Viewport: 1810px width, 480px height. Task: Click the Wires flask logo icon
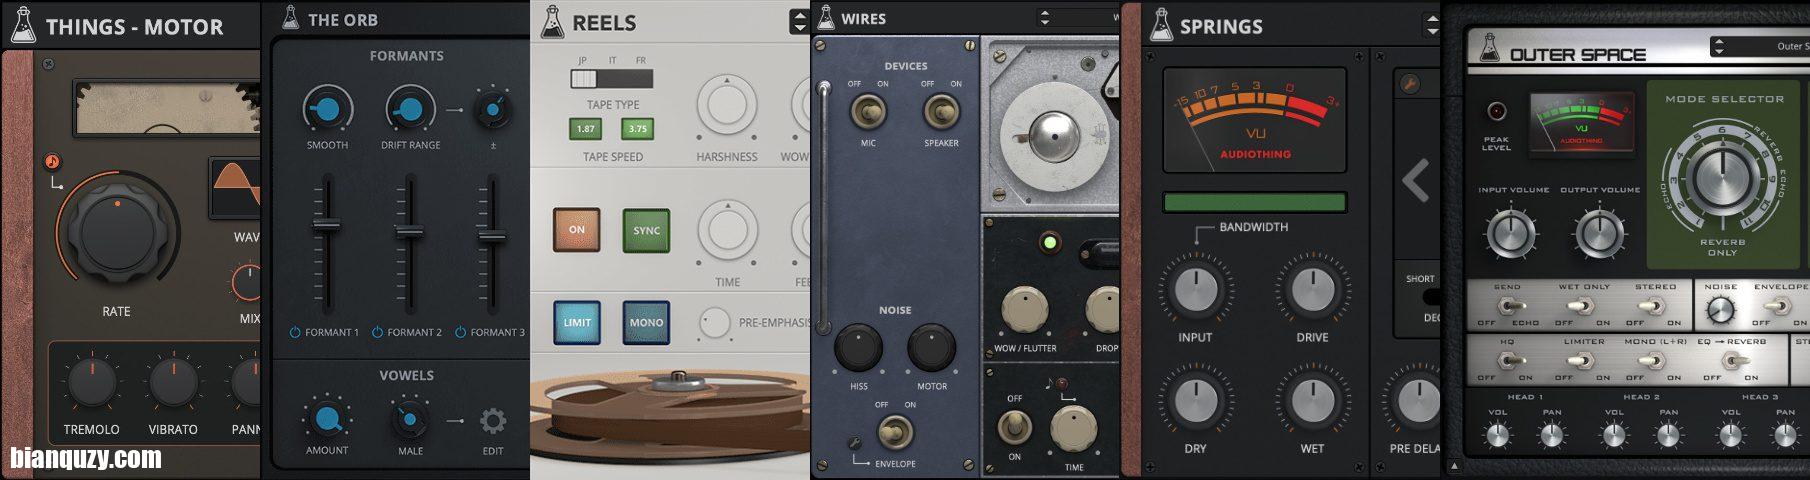click(826, 17)
